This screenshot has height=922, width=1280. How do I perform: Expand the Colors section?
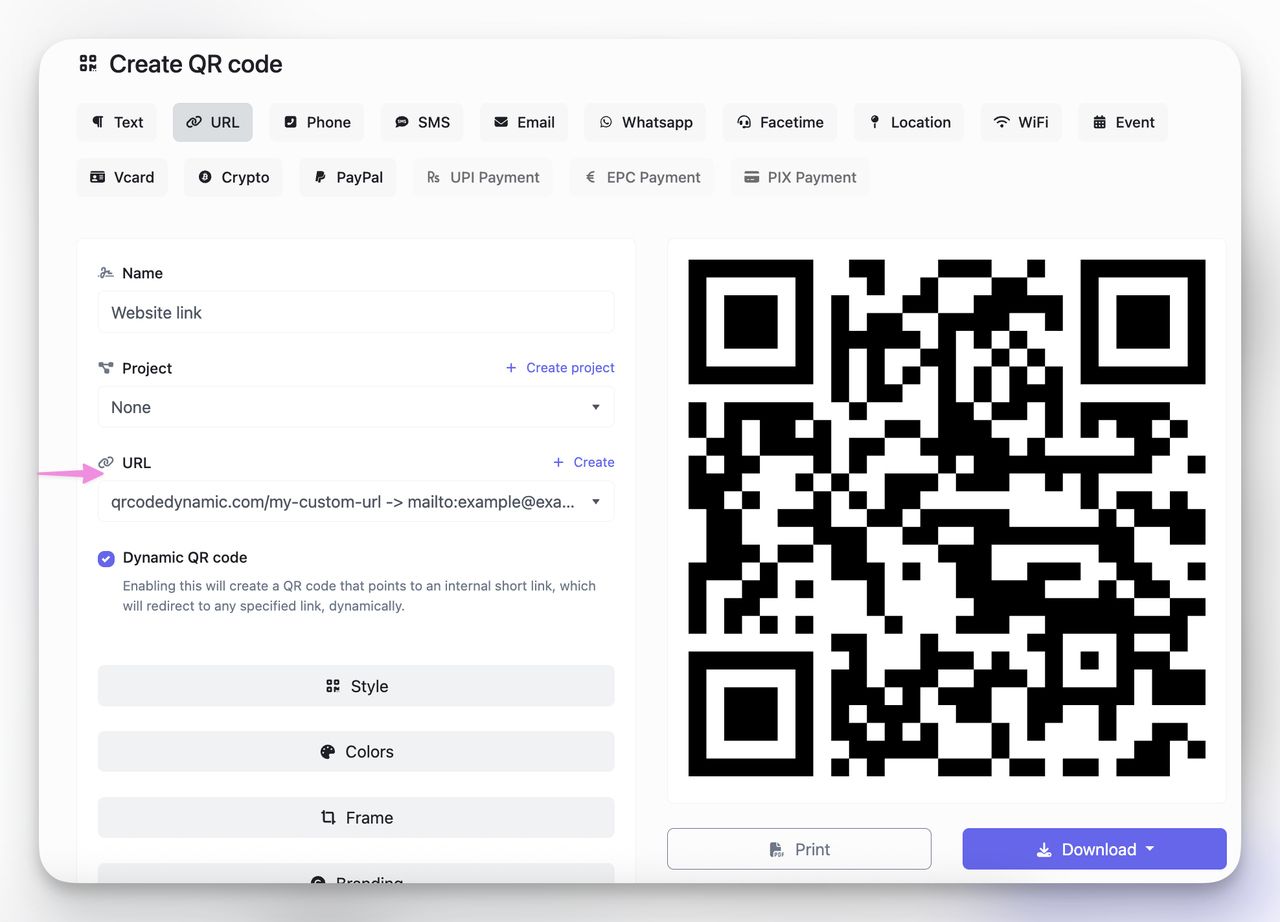356,751
